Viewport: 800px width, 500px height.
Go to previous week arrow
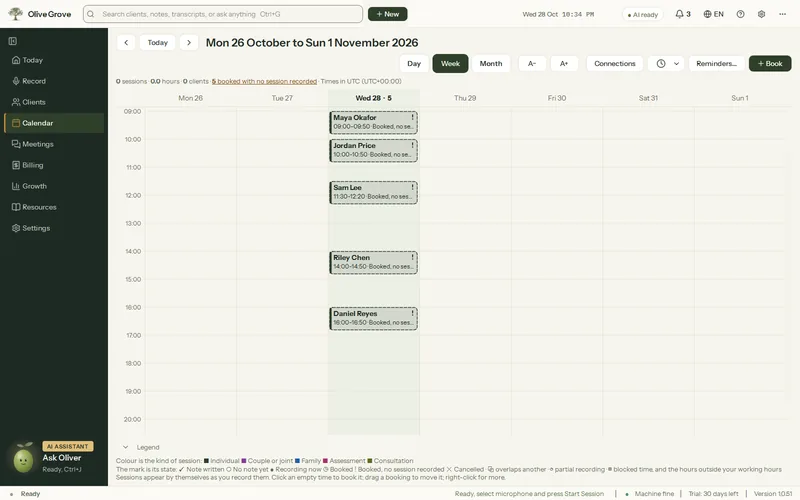[x=126, y=43]
